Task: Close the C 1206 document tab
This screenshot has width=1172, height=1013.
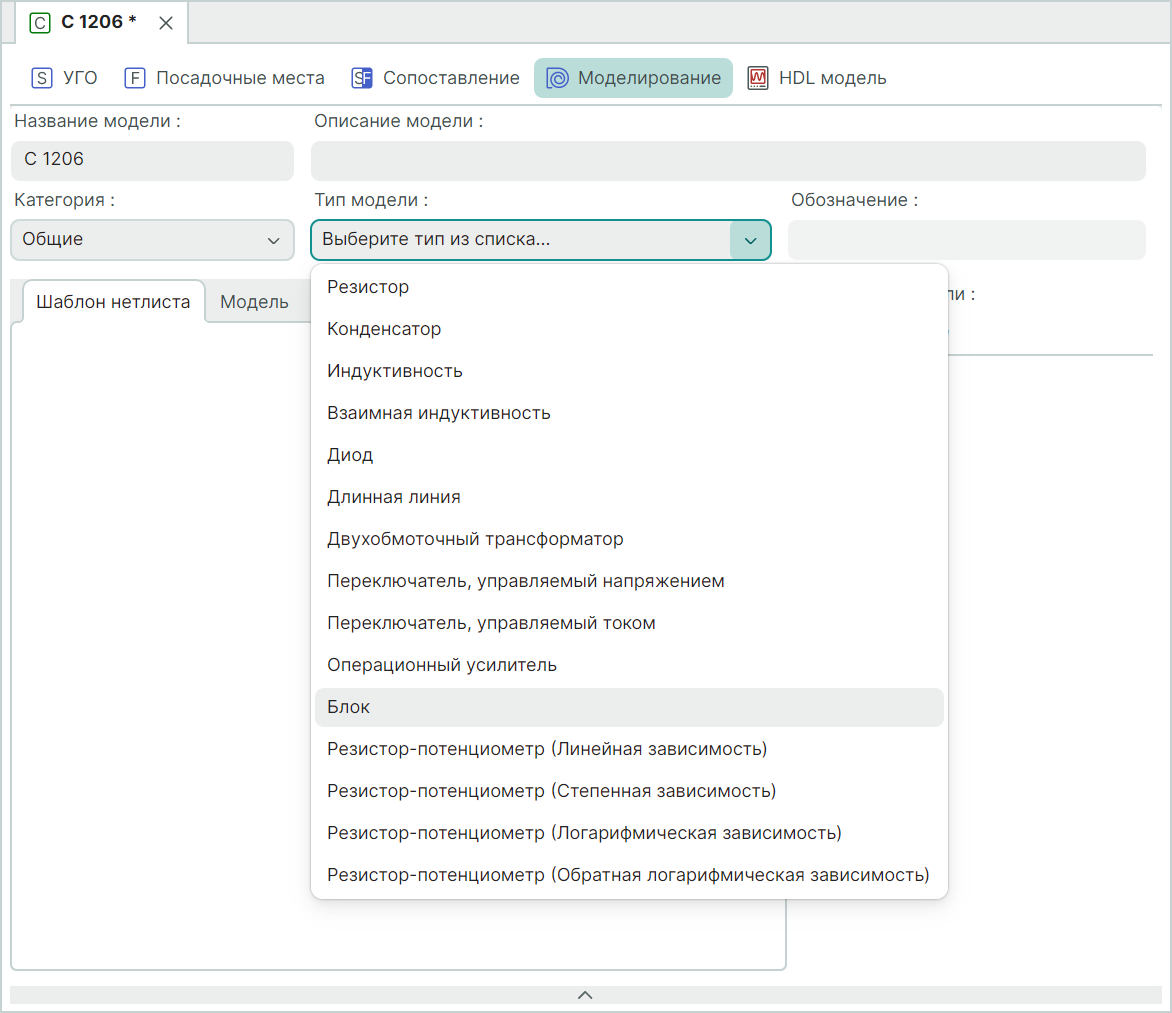Action: [166, 23]
